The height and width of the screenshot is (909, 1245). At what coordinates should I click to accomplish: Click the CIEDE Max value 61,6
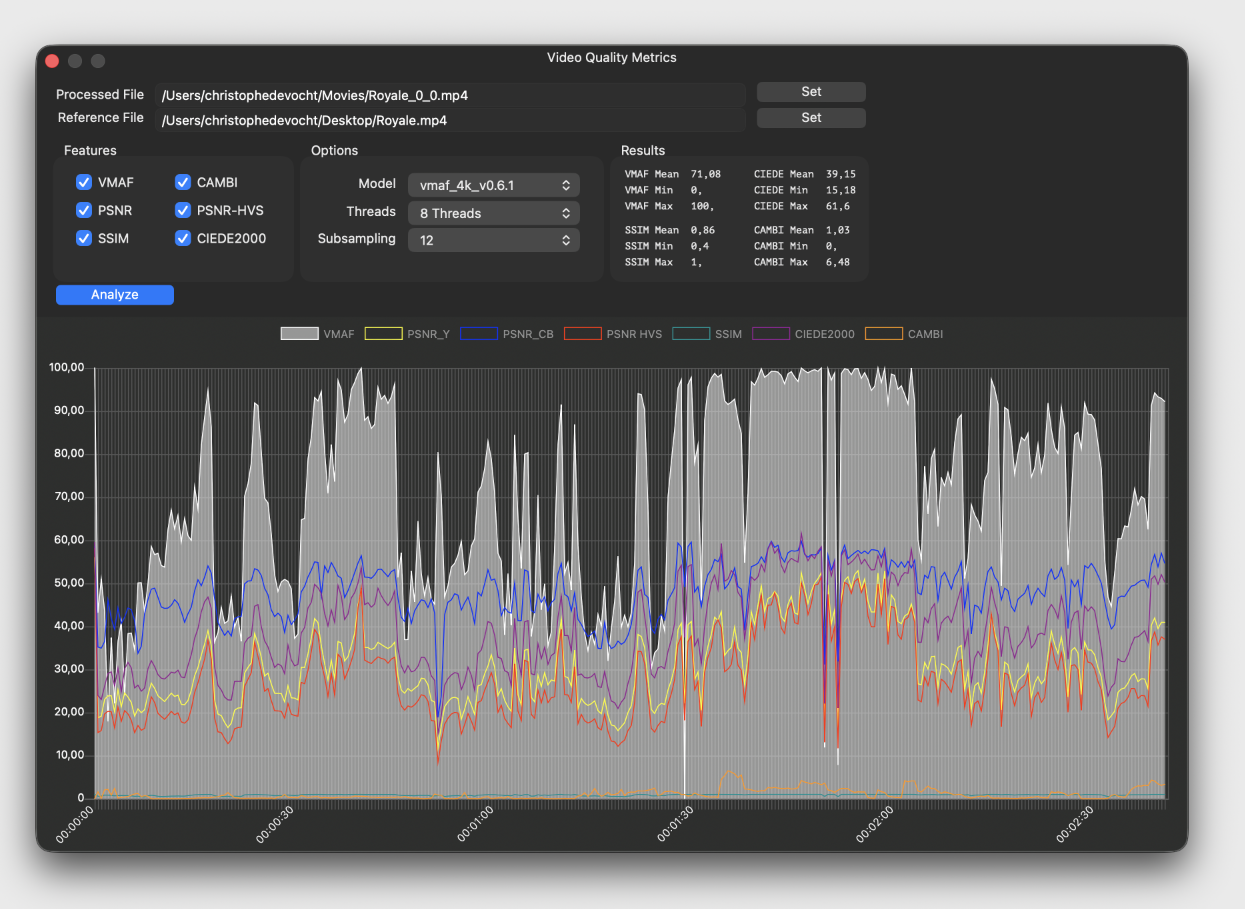click(x=838, y=206)
